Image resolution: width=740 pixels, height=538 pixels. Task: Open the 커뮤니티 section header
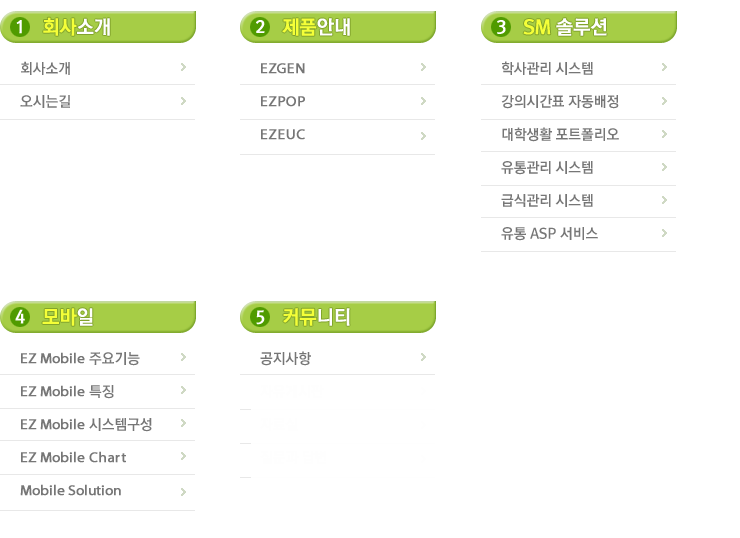[317, 317]
